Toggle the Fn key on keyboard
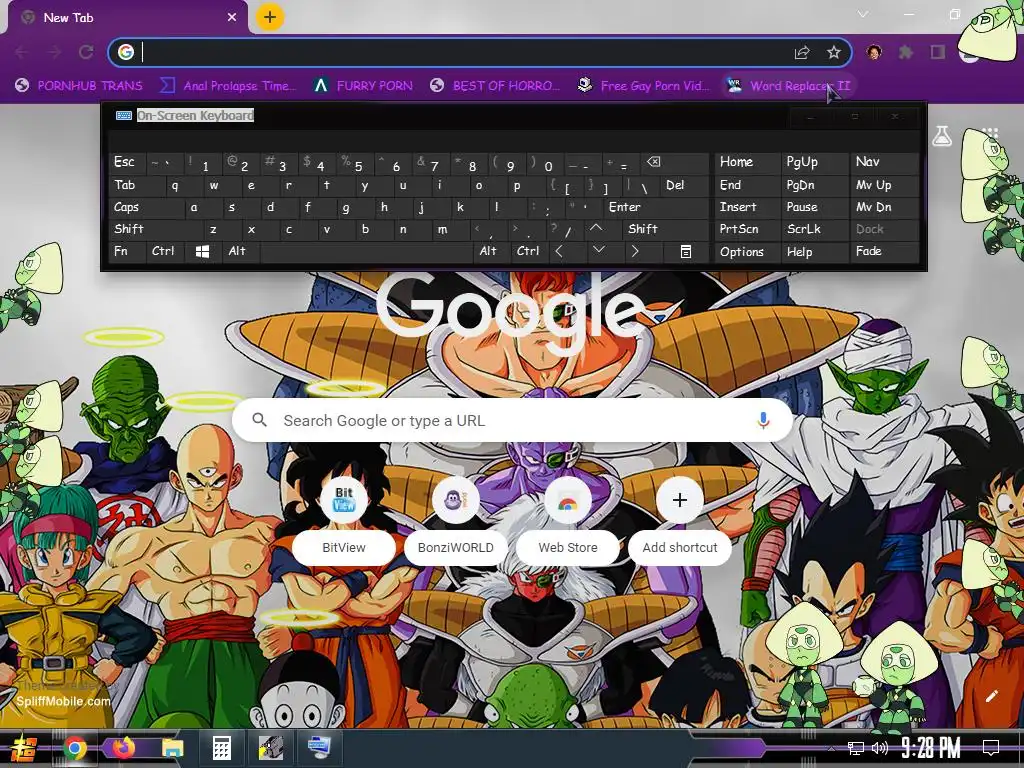 [128, 251]
